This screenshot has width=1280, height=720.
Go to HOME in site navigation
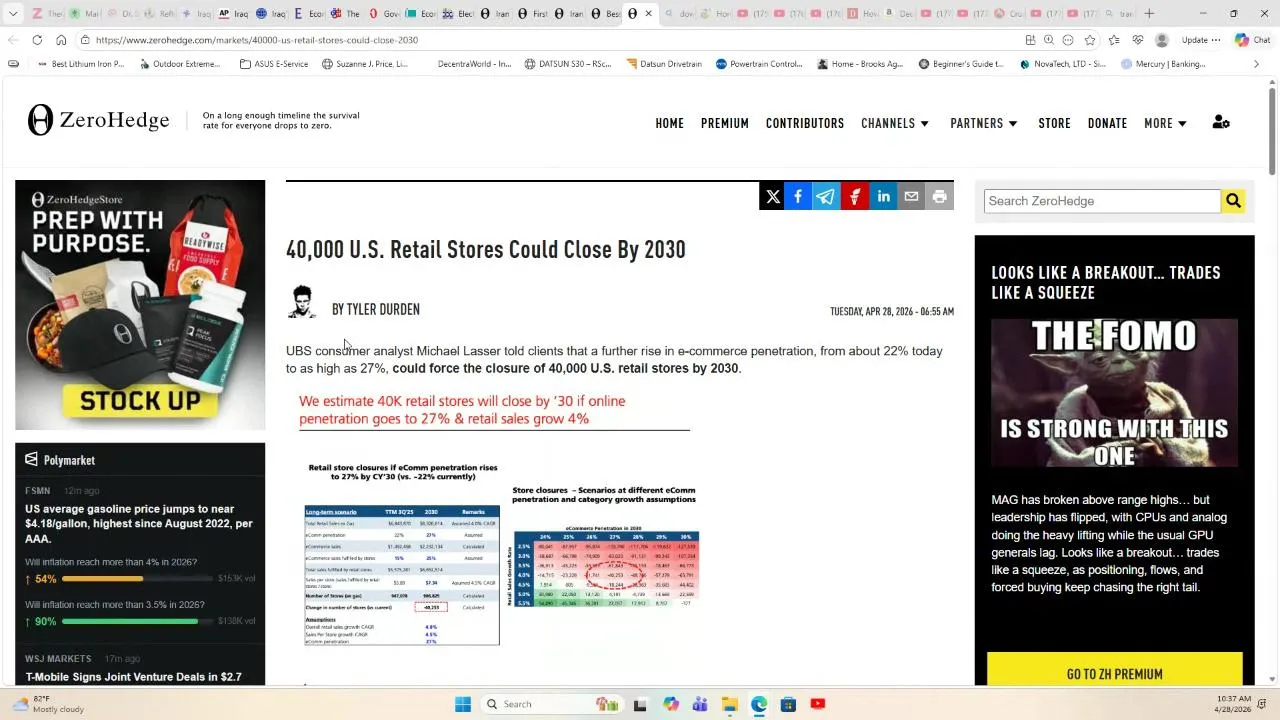[670, 123]
